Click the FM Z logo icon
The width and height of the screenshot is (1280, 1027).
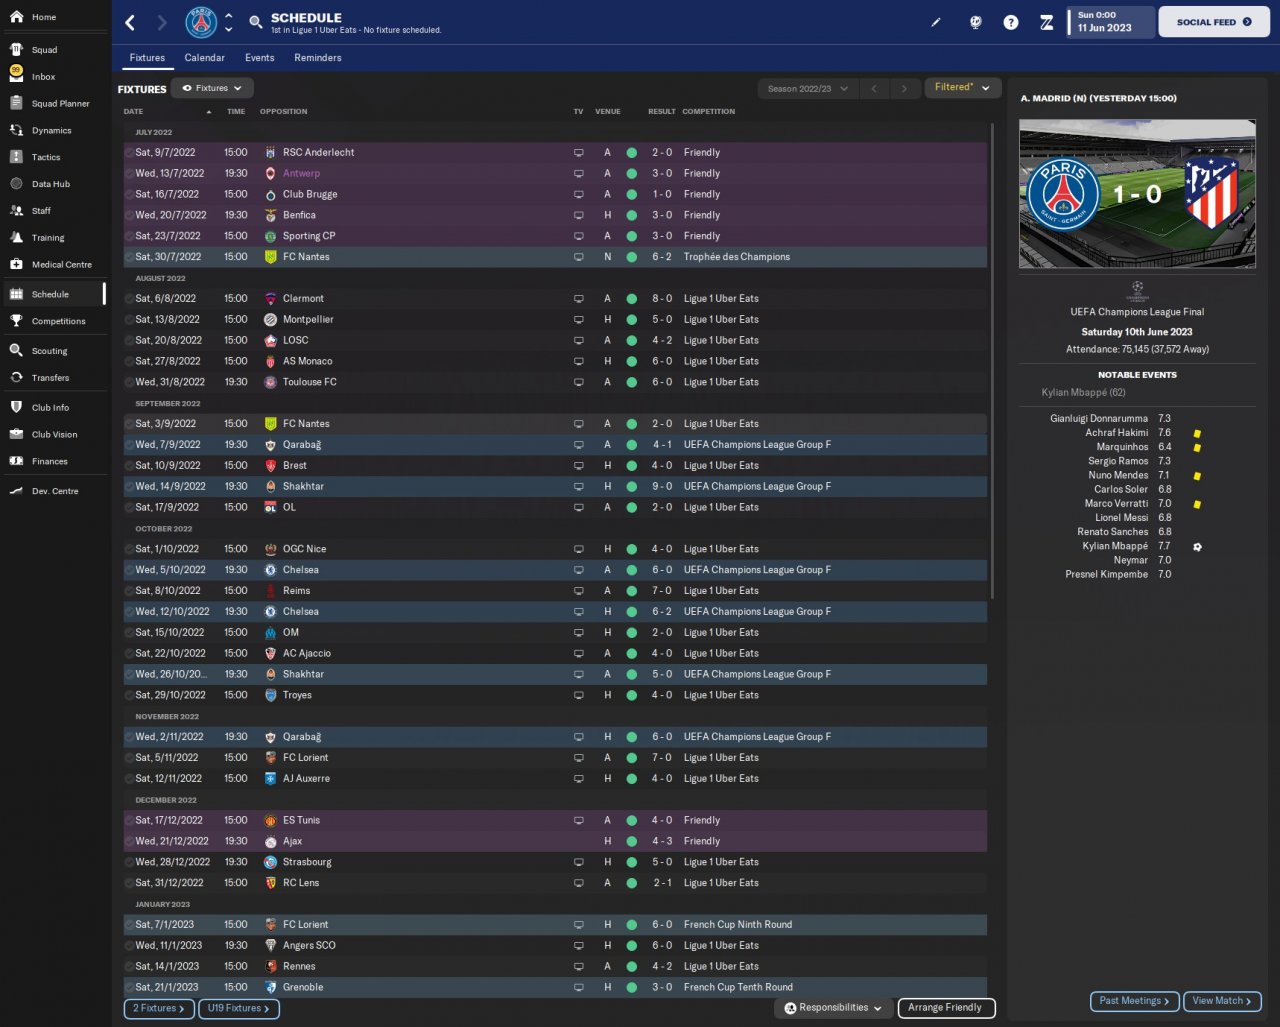tap(1046, 22)
